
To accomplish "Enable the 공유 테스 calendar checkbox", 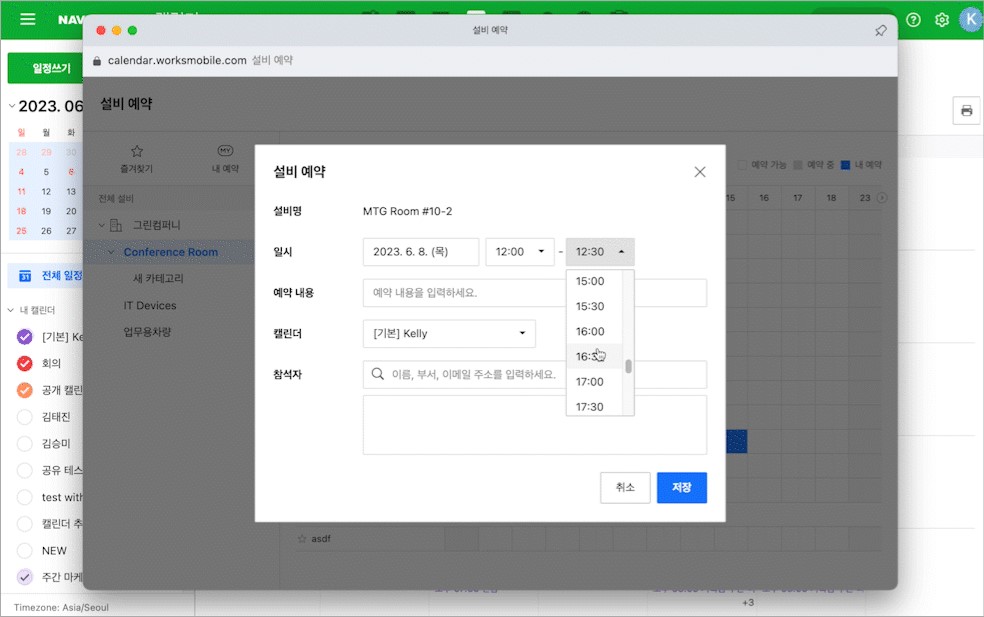I will pos(24,470).
